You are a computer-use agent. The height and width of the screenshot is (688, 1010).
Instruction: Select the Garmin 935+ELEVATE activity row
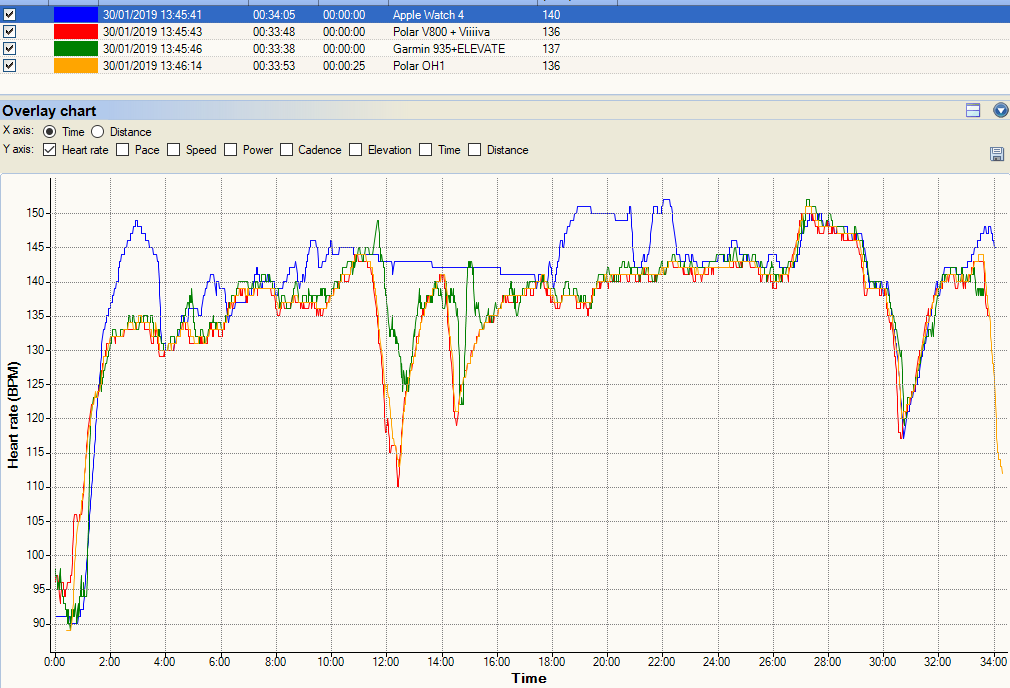[x=448, y=49]
